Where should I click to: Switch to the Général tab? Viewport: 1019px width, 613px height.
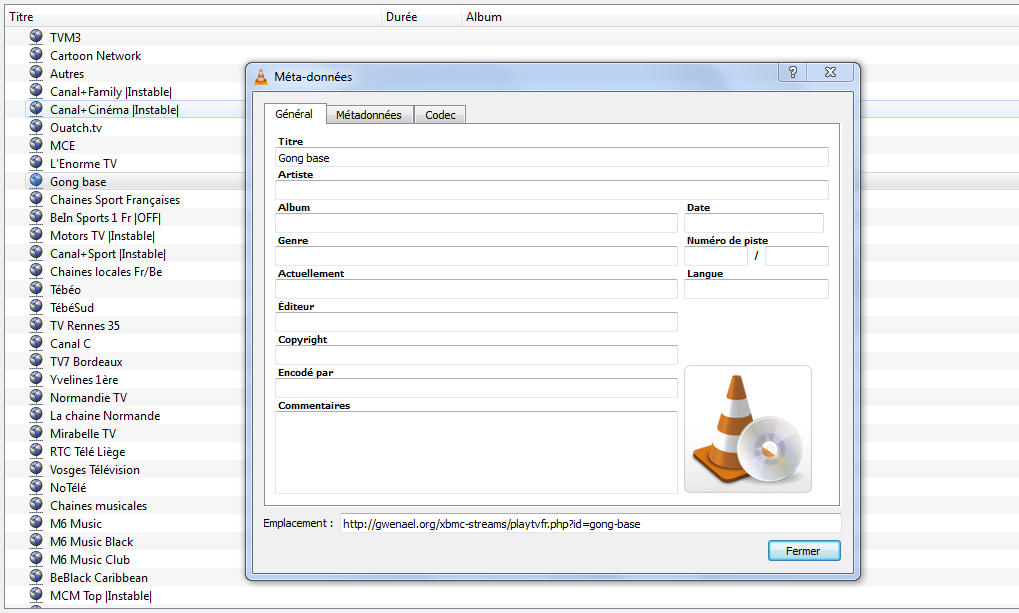[x=294, y=114]
